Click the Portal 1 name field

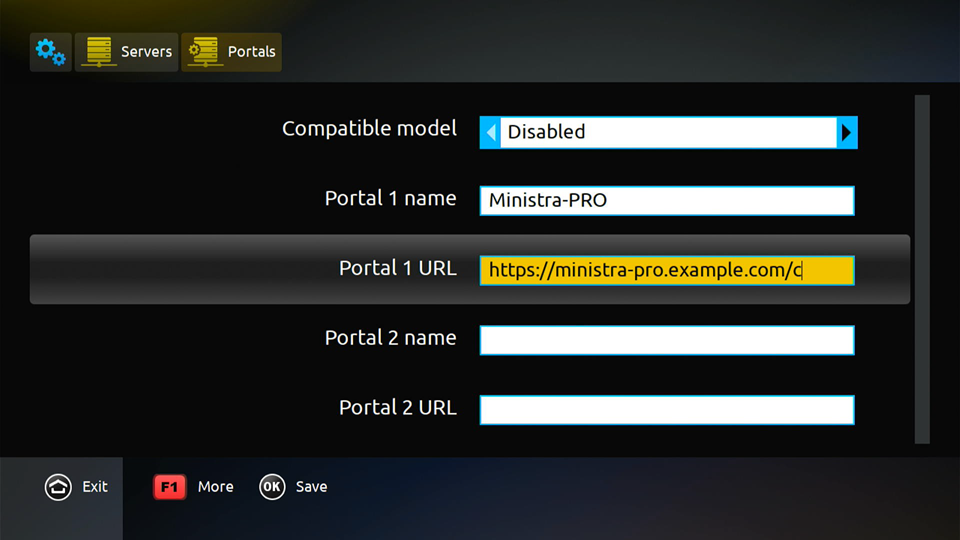pyautogui.click(x=667, y=201)
